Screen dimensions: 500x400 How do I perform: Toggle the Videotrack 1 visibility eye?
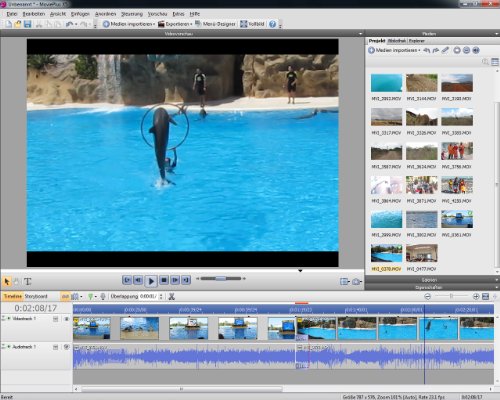click(x=66, y=319)
